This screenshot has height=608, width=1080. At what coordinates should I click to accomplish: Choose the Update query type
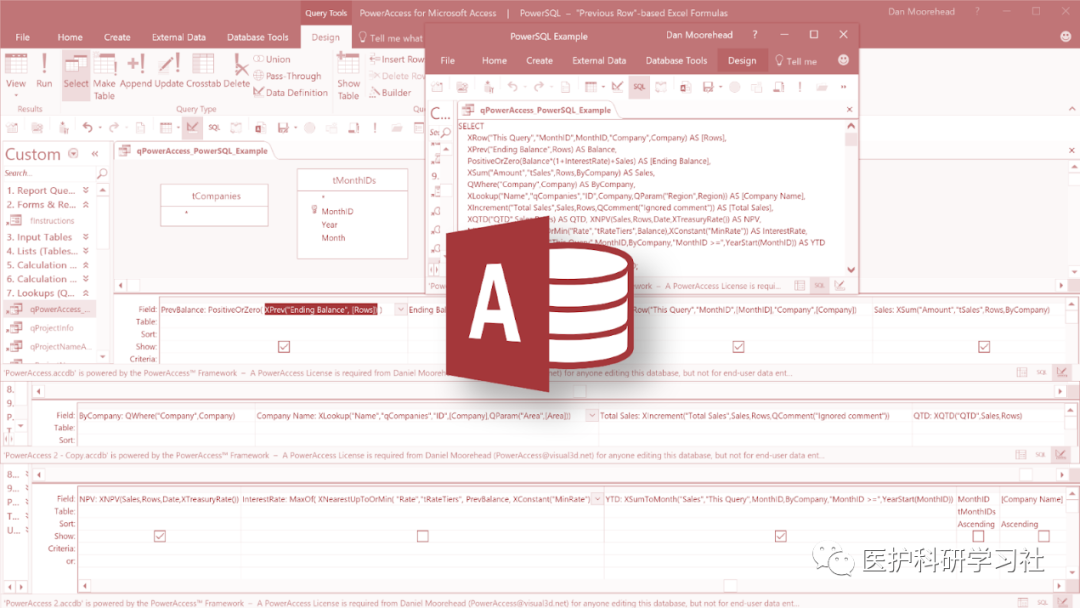[169, 71]
